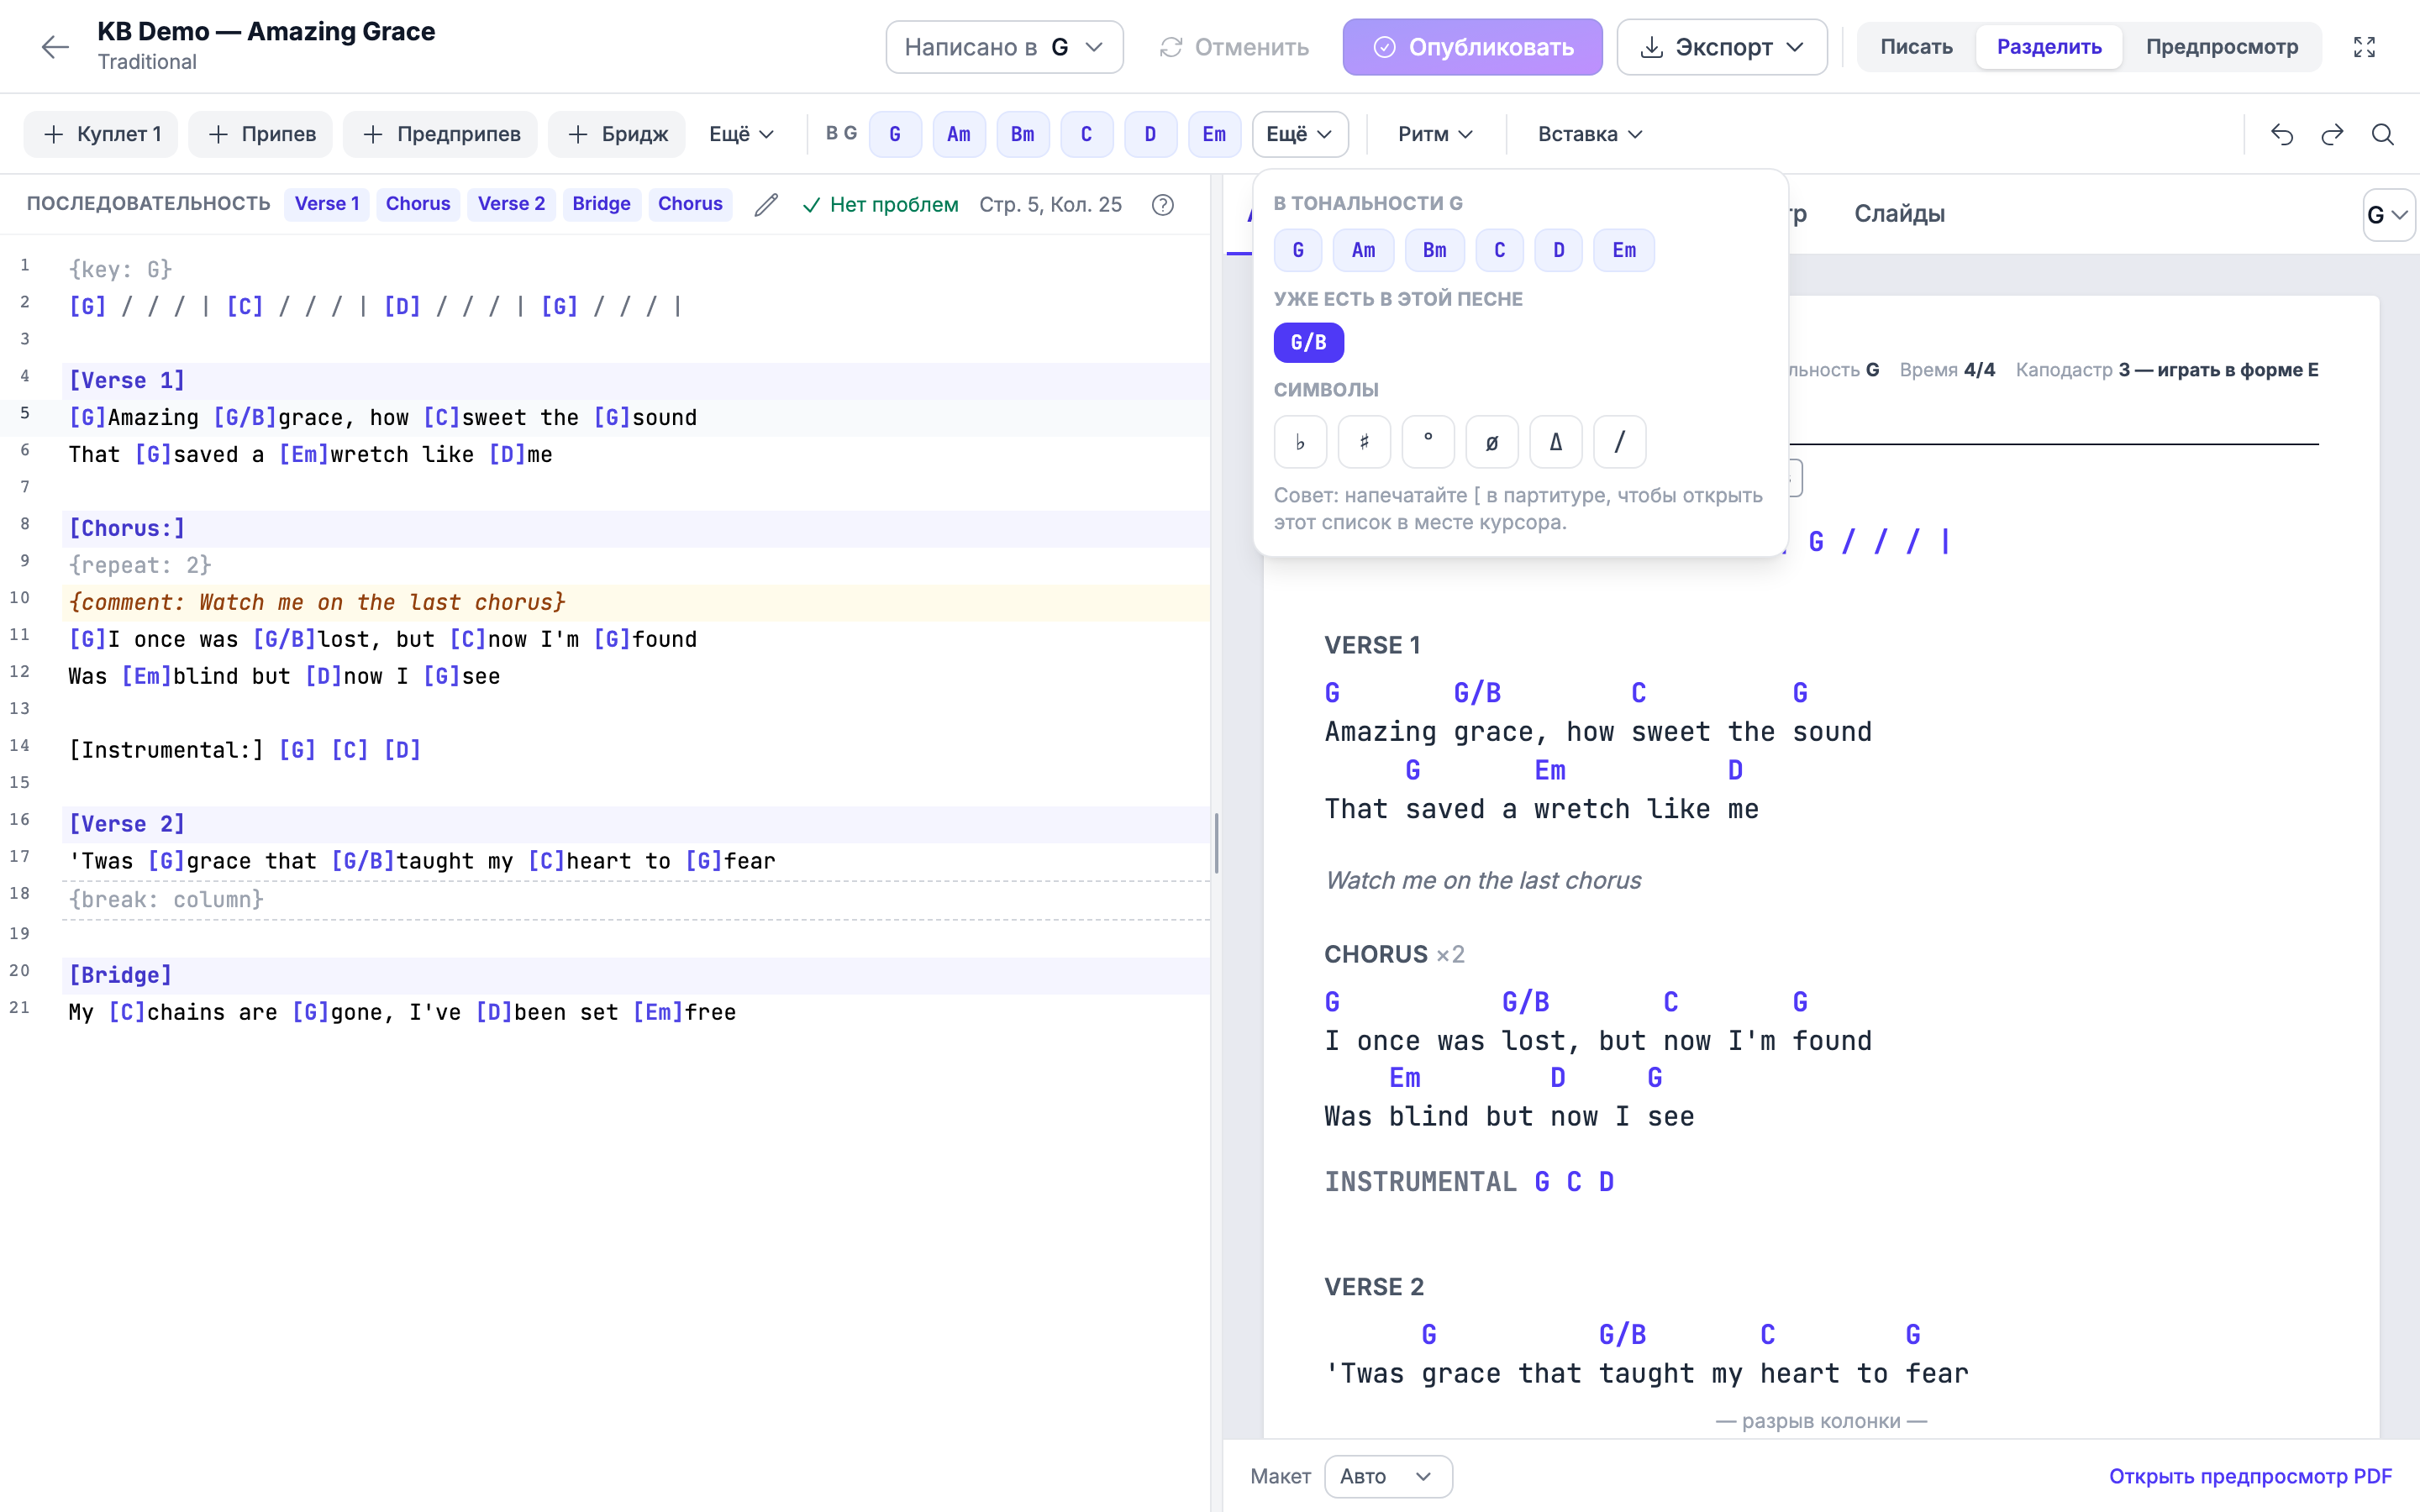Viewport: 2420px width, 1512px height.
Task: Click the undo arrow icon
Action: click(2282, 134)
